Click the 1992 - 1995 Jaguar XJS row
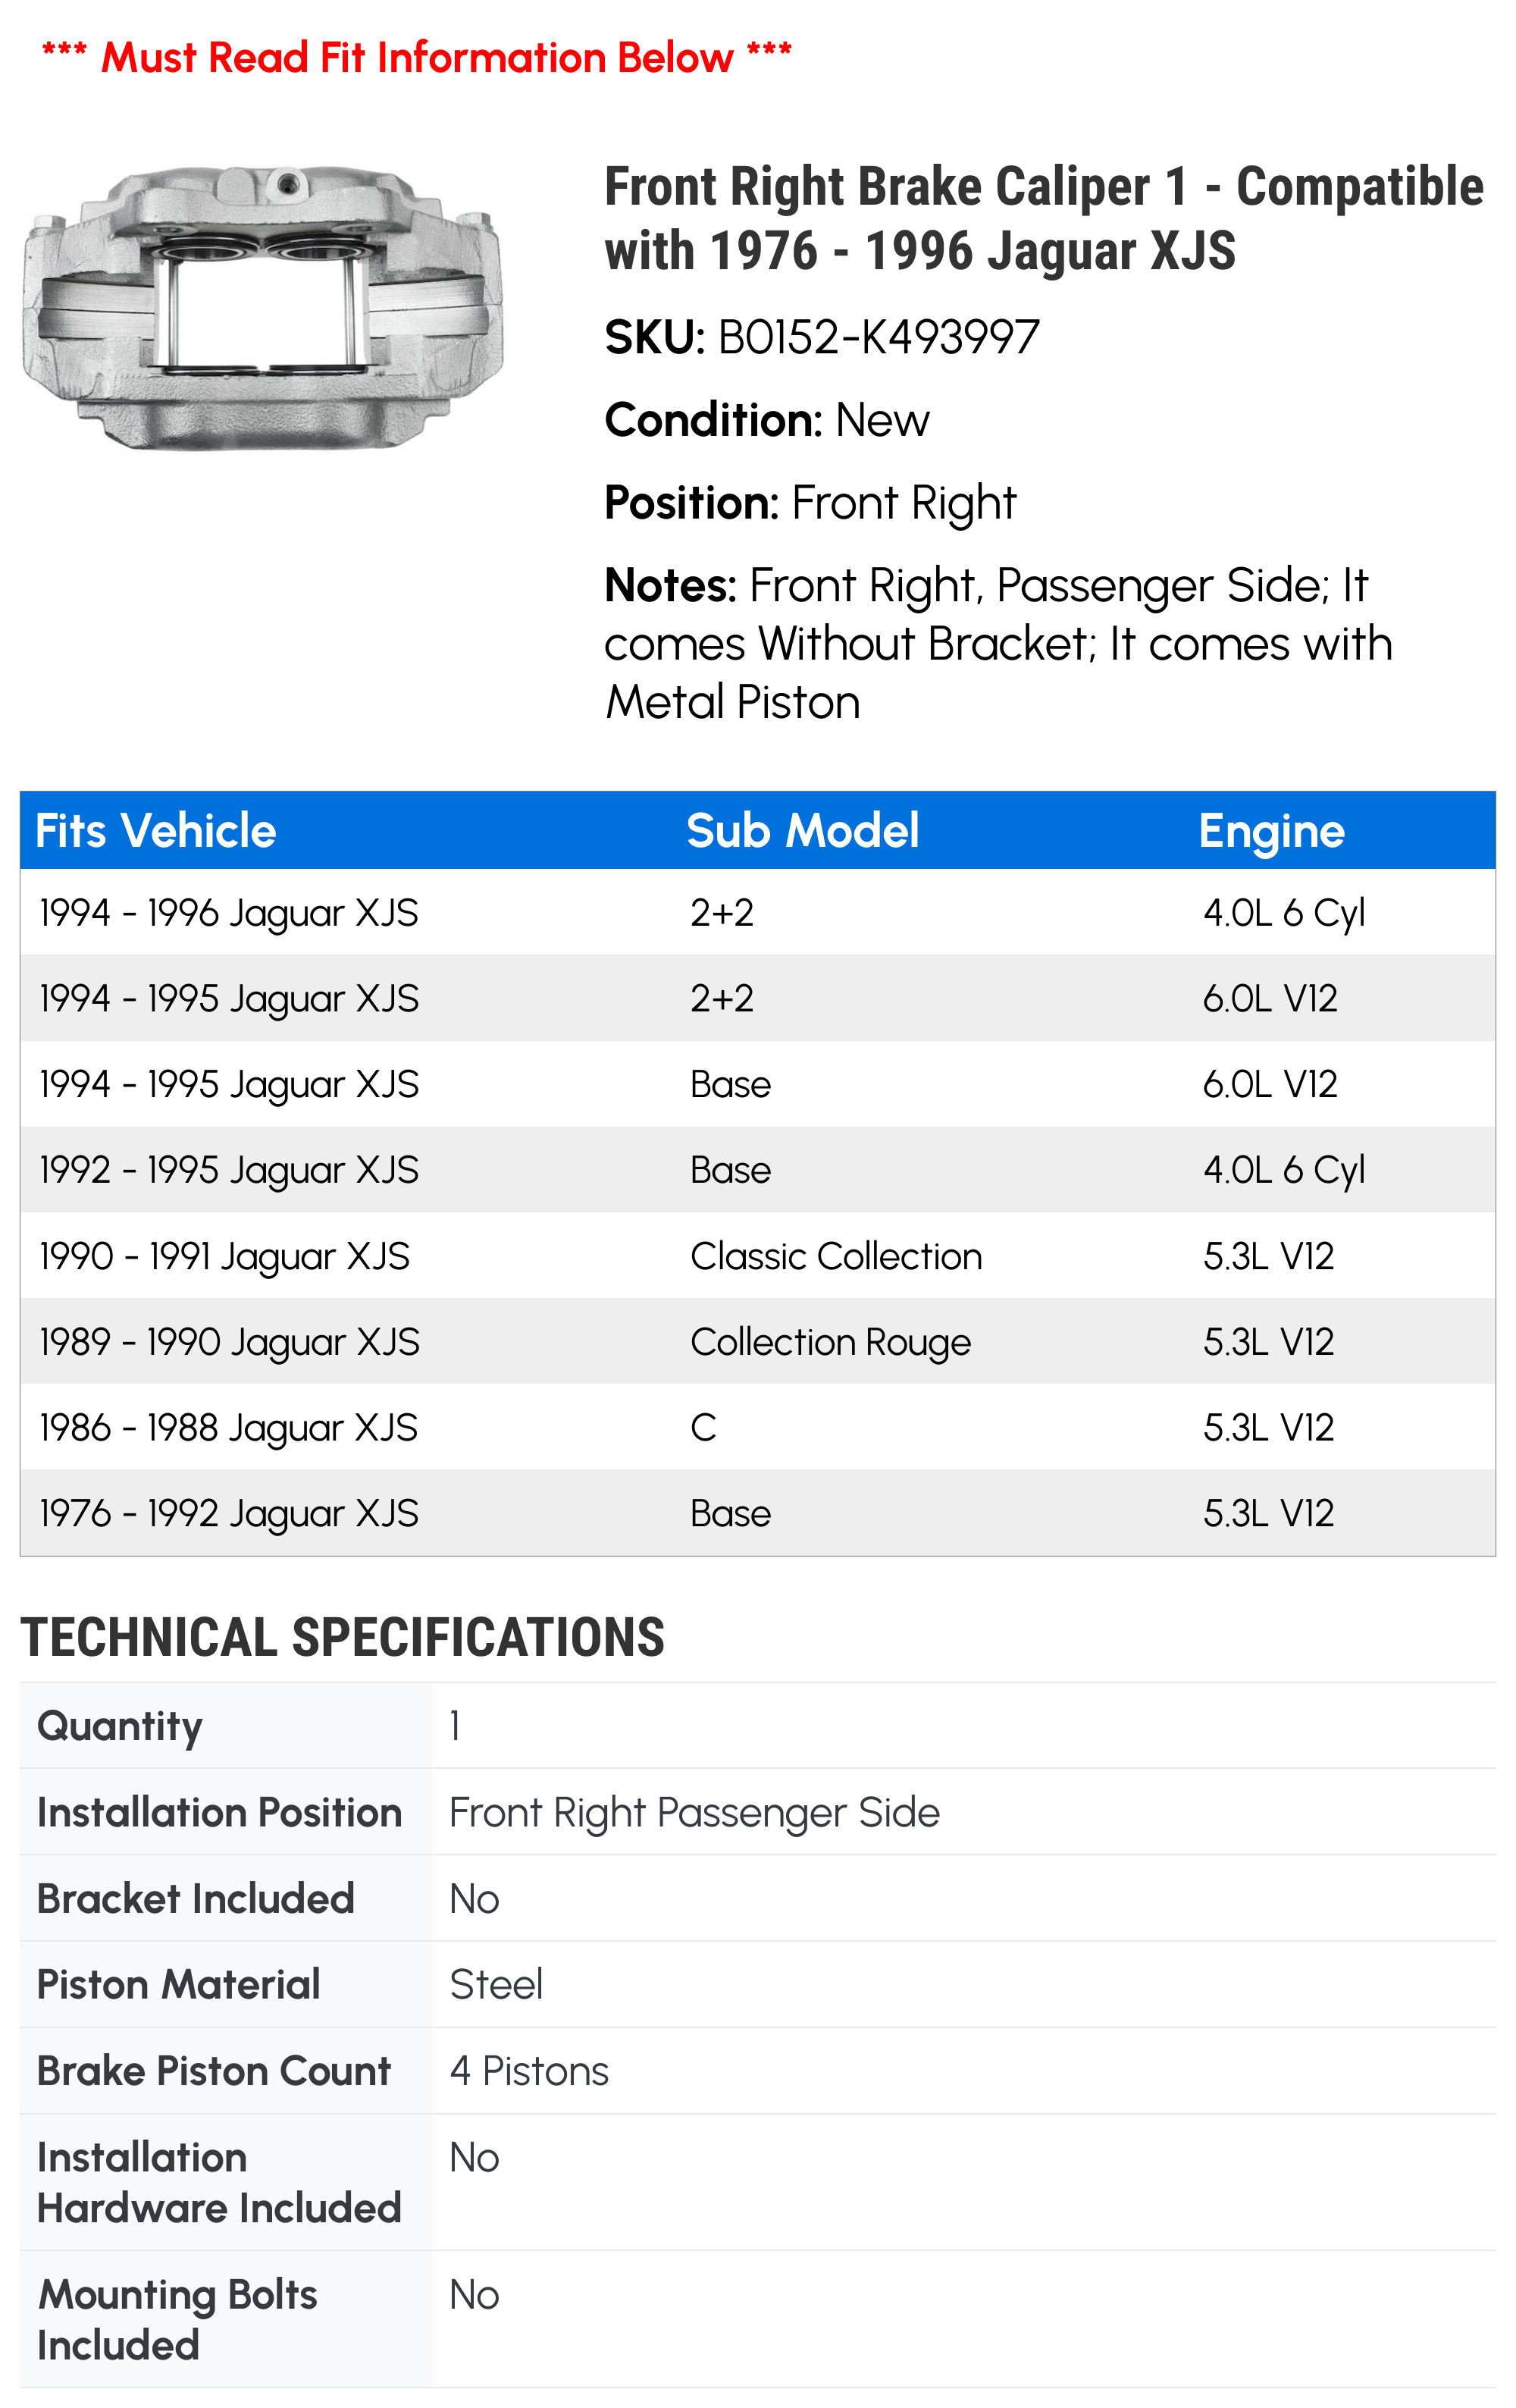This screenshot has width=1516, height=2408. (x=758, y=1170)
